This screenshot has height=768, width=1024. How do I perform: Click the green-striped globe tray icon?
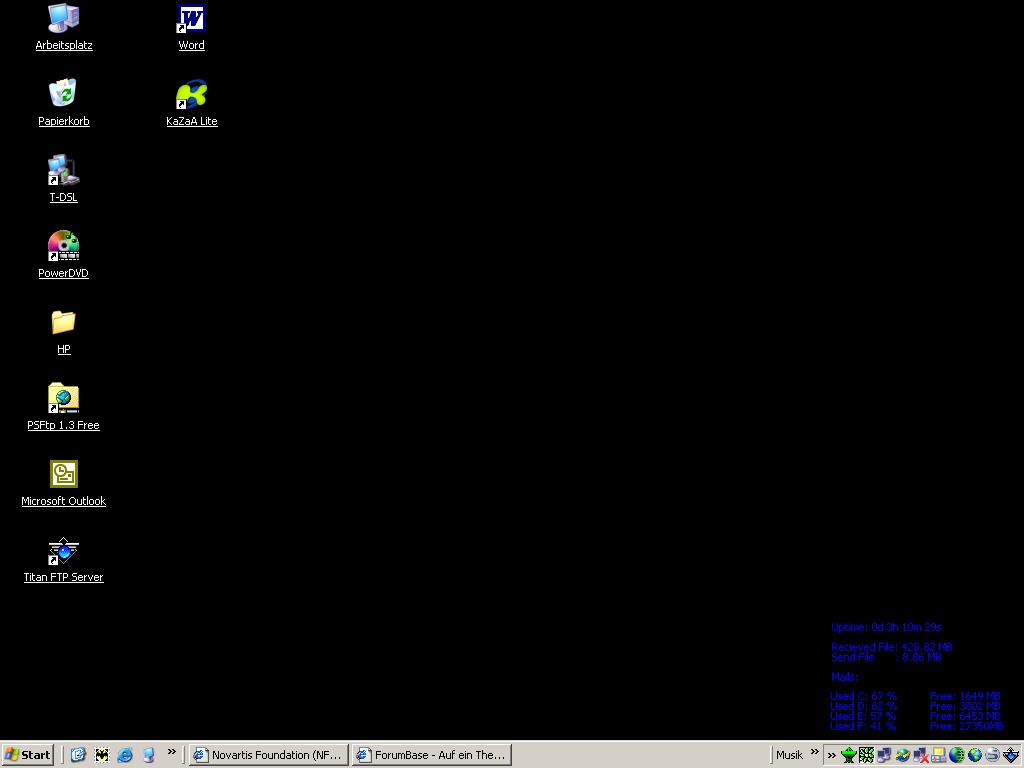click(x=957, y=755)
